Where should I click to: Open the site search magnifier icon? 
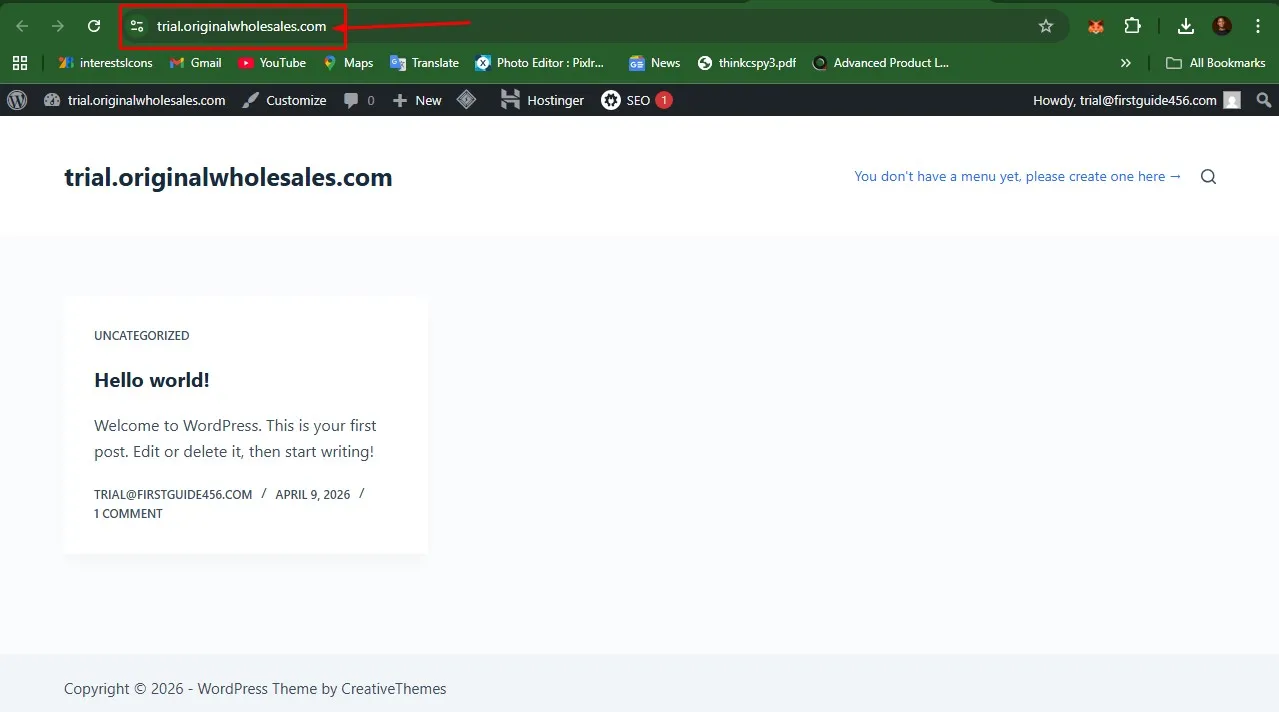[x=1208, y=177]
